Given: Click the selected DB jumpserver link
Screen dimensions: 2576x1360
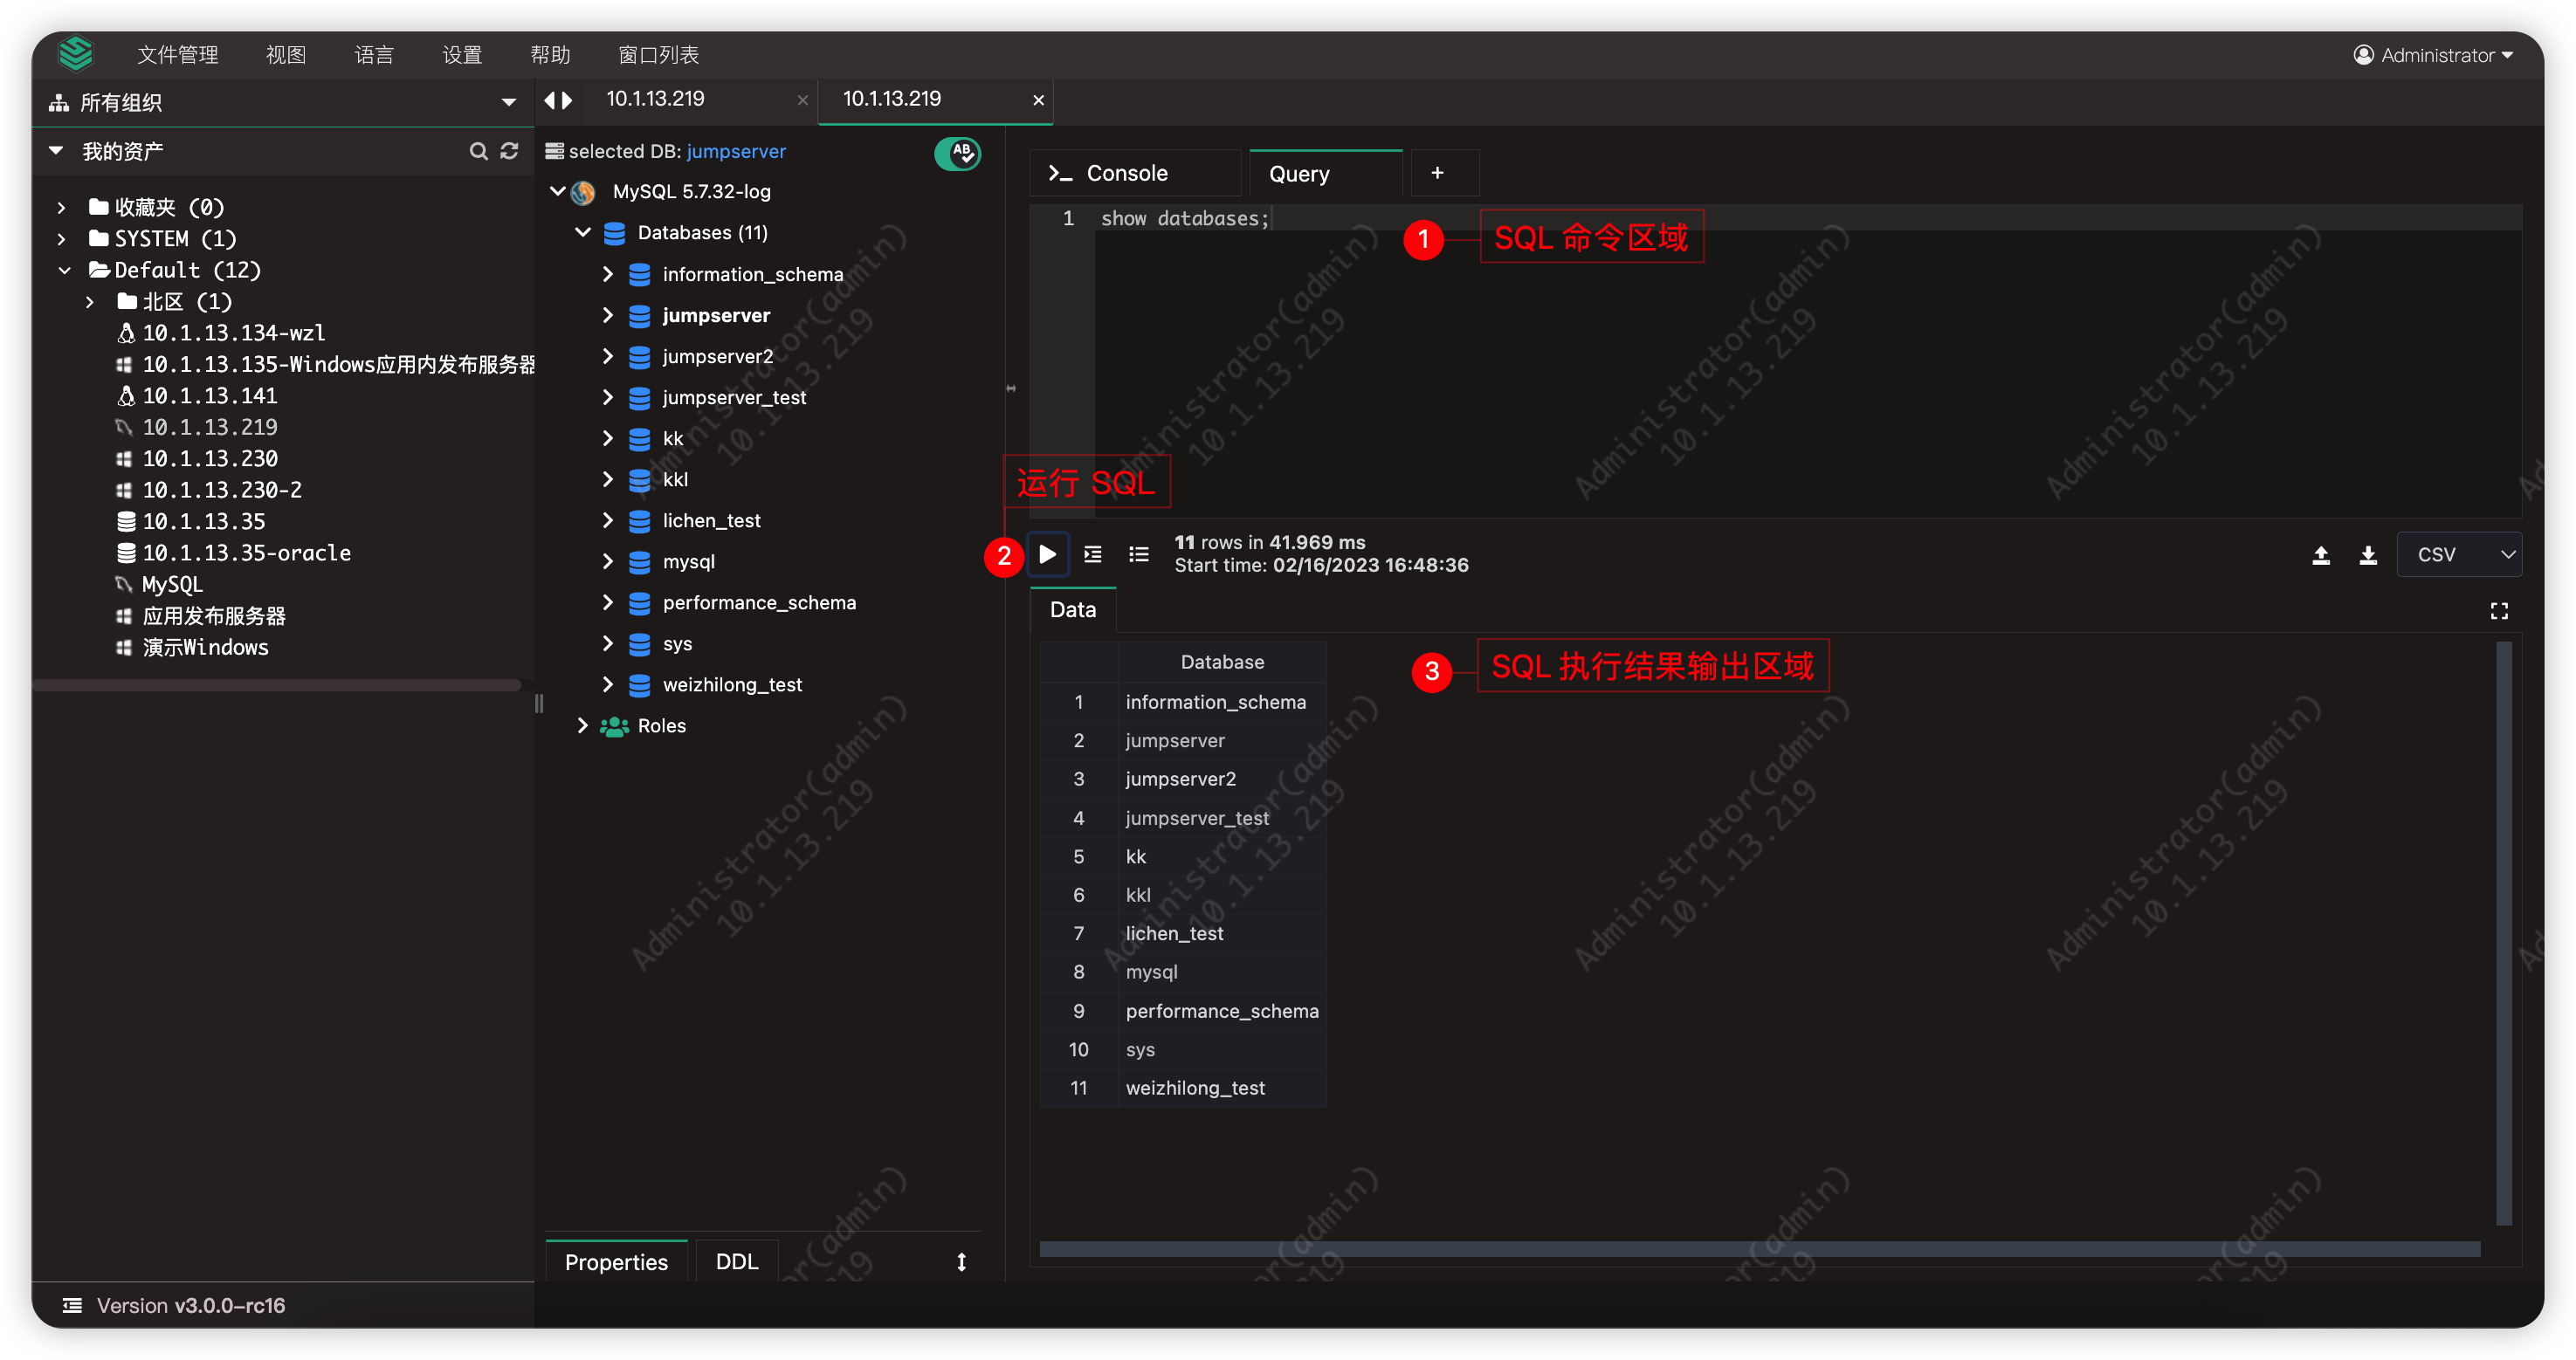Looking at the screenshot, I should tap(736, 151).
